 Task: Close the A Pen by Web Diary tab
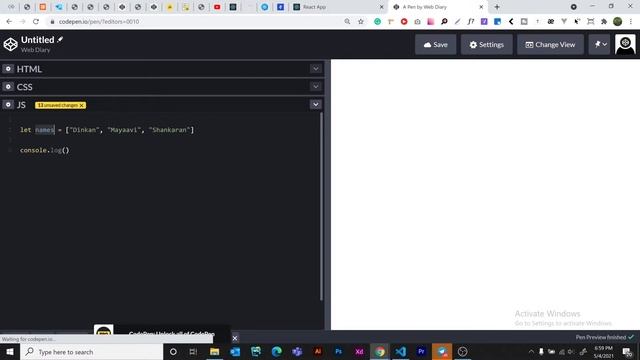(481, 7)
